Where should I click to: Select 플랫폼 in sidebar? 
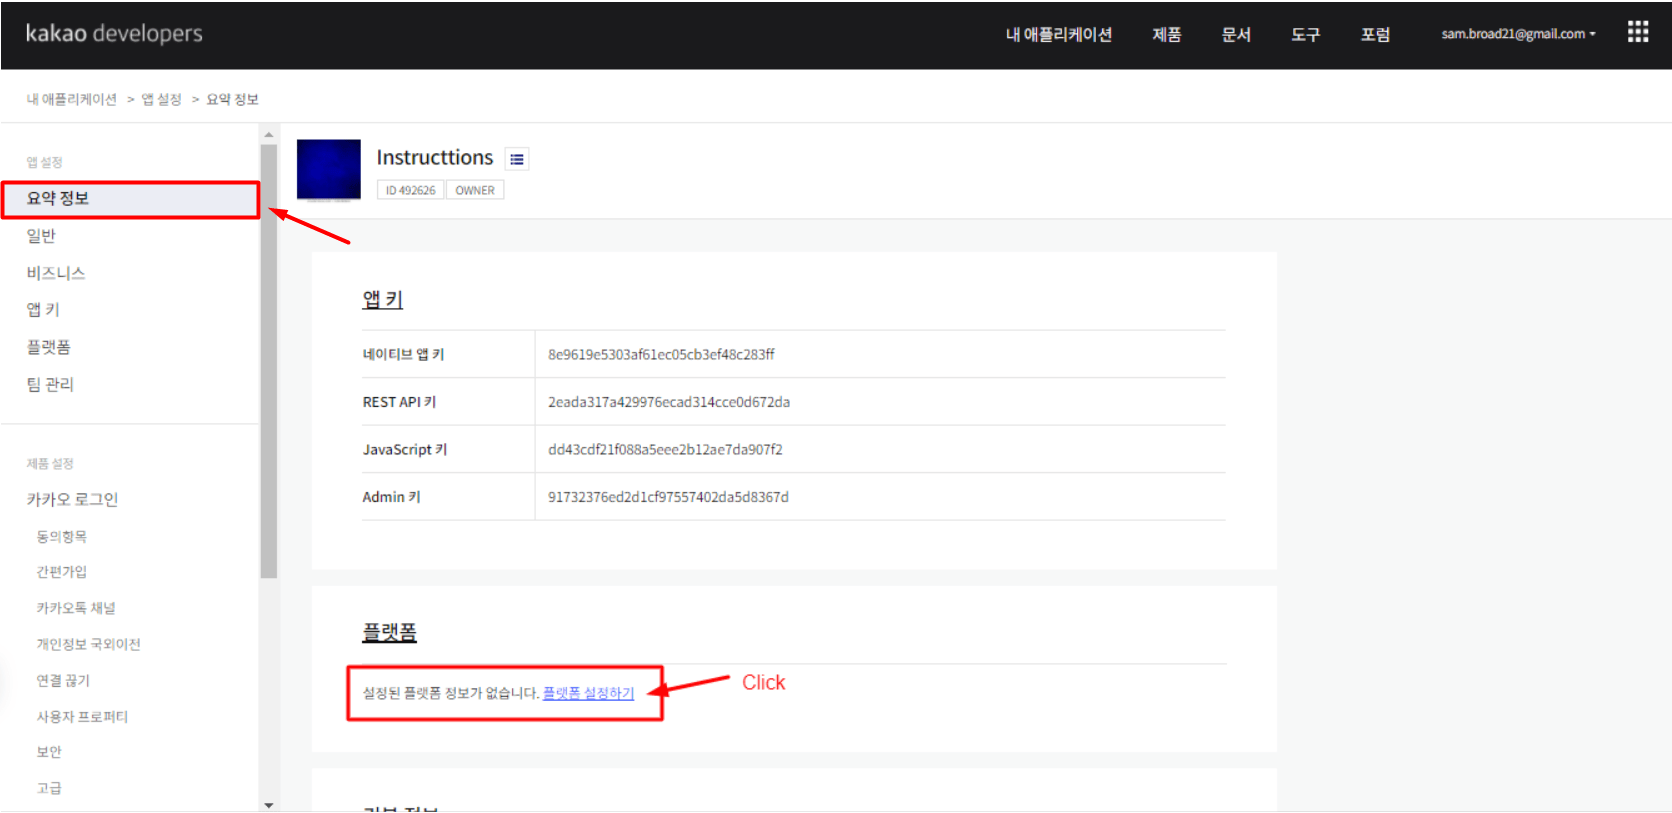pyautogui.click(x=48, y=347)
